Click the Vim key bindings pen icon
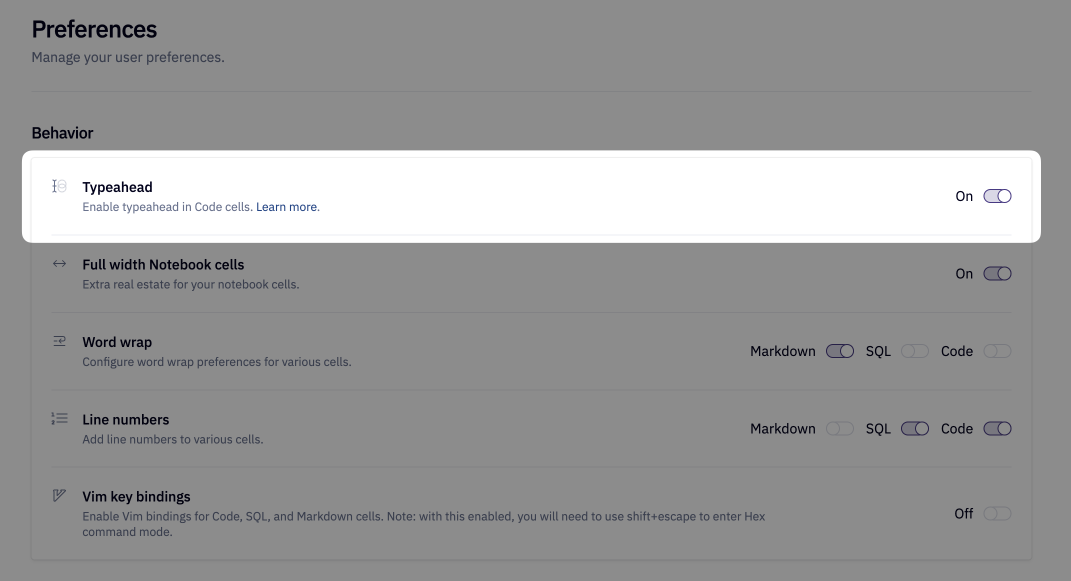Image resolution: width=1071 pixels, height=581 pixels. click(59, 496)
